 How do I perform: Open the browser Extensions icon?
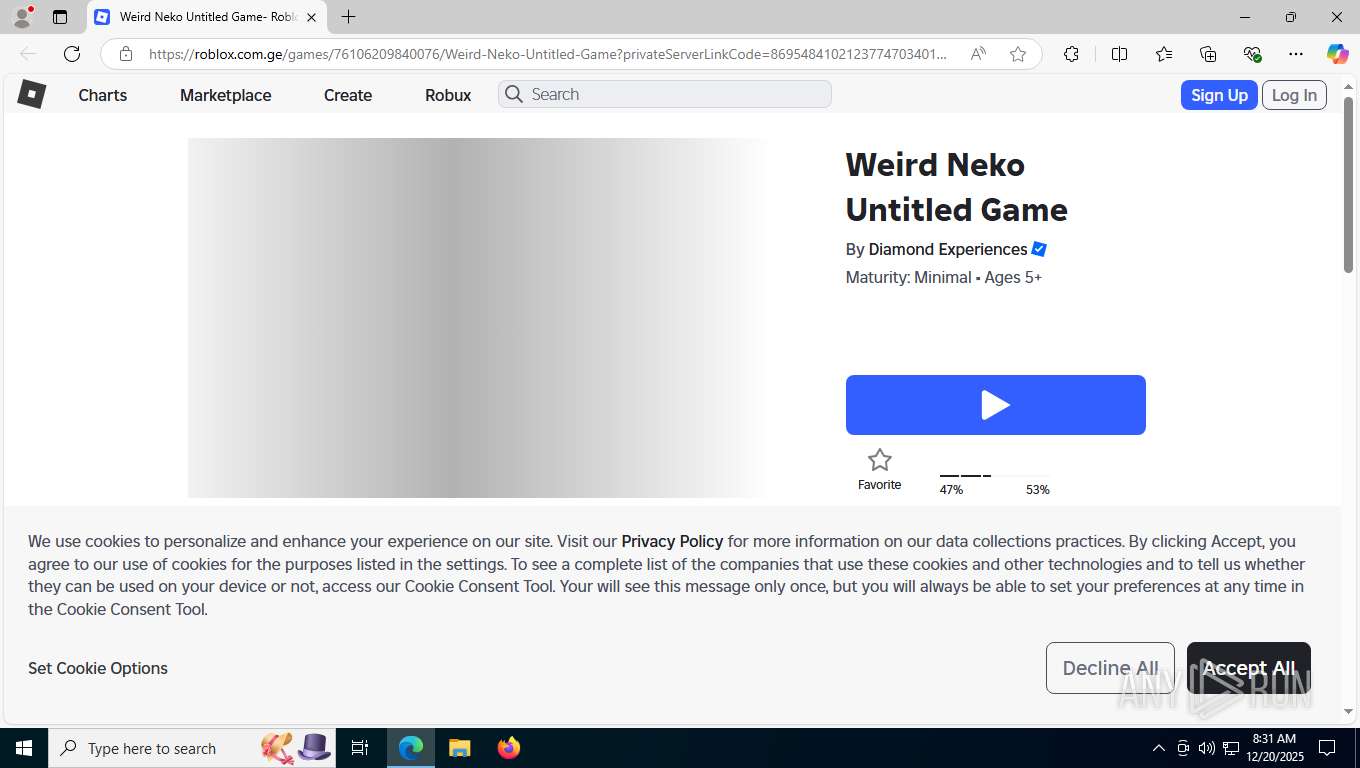1071,54
